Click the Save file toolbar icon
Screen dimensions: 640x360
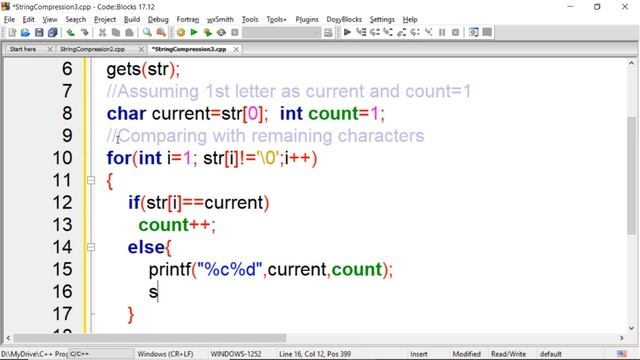pos(39,32)
